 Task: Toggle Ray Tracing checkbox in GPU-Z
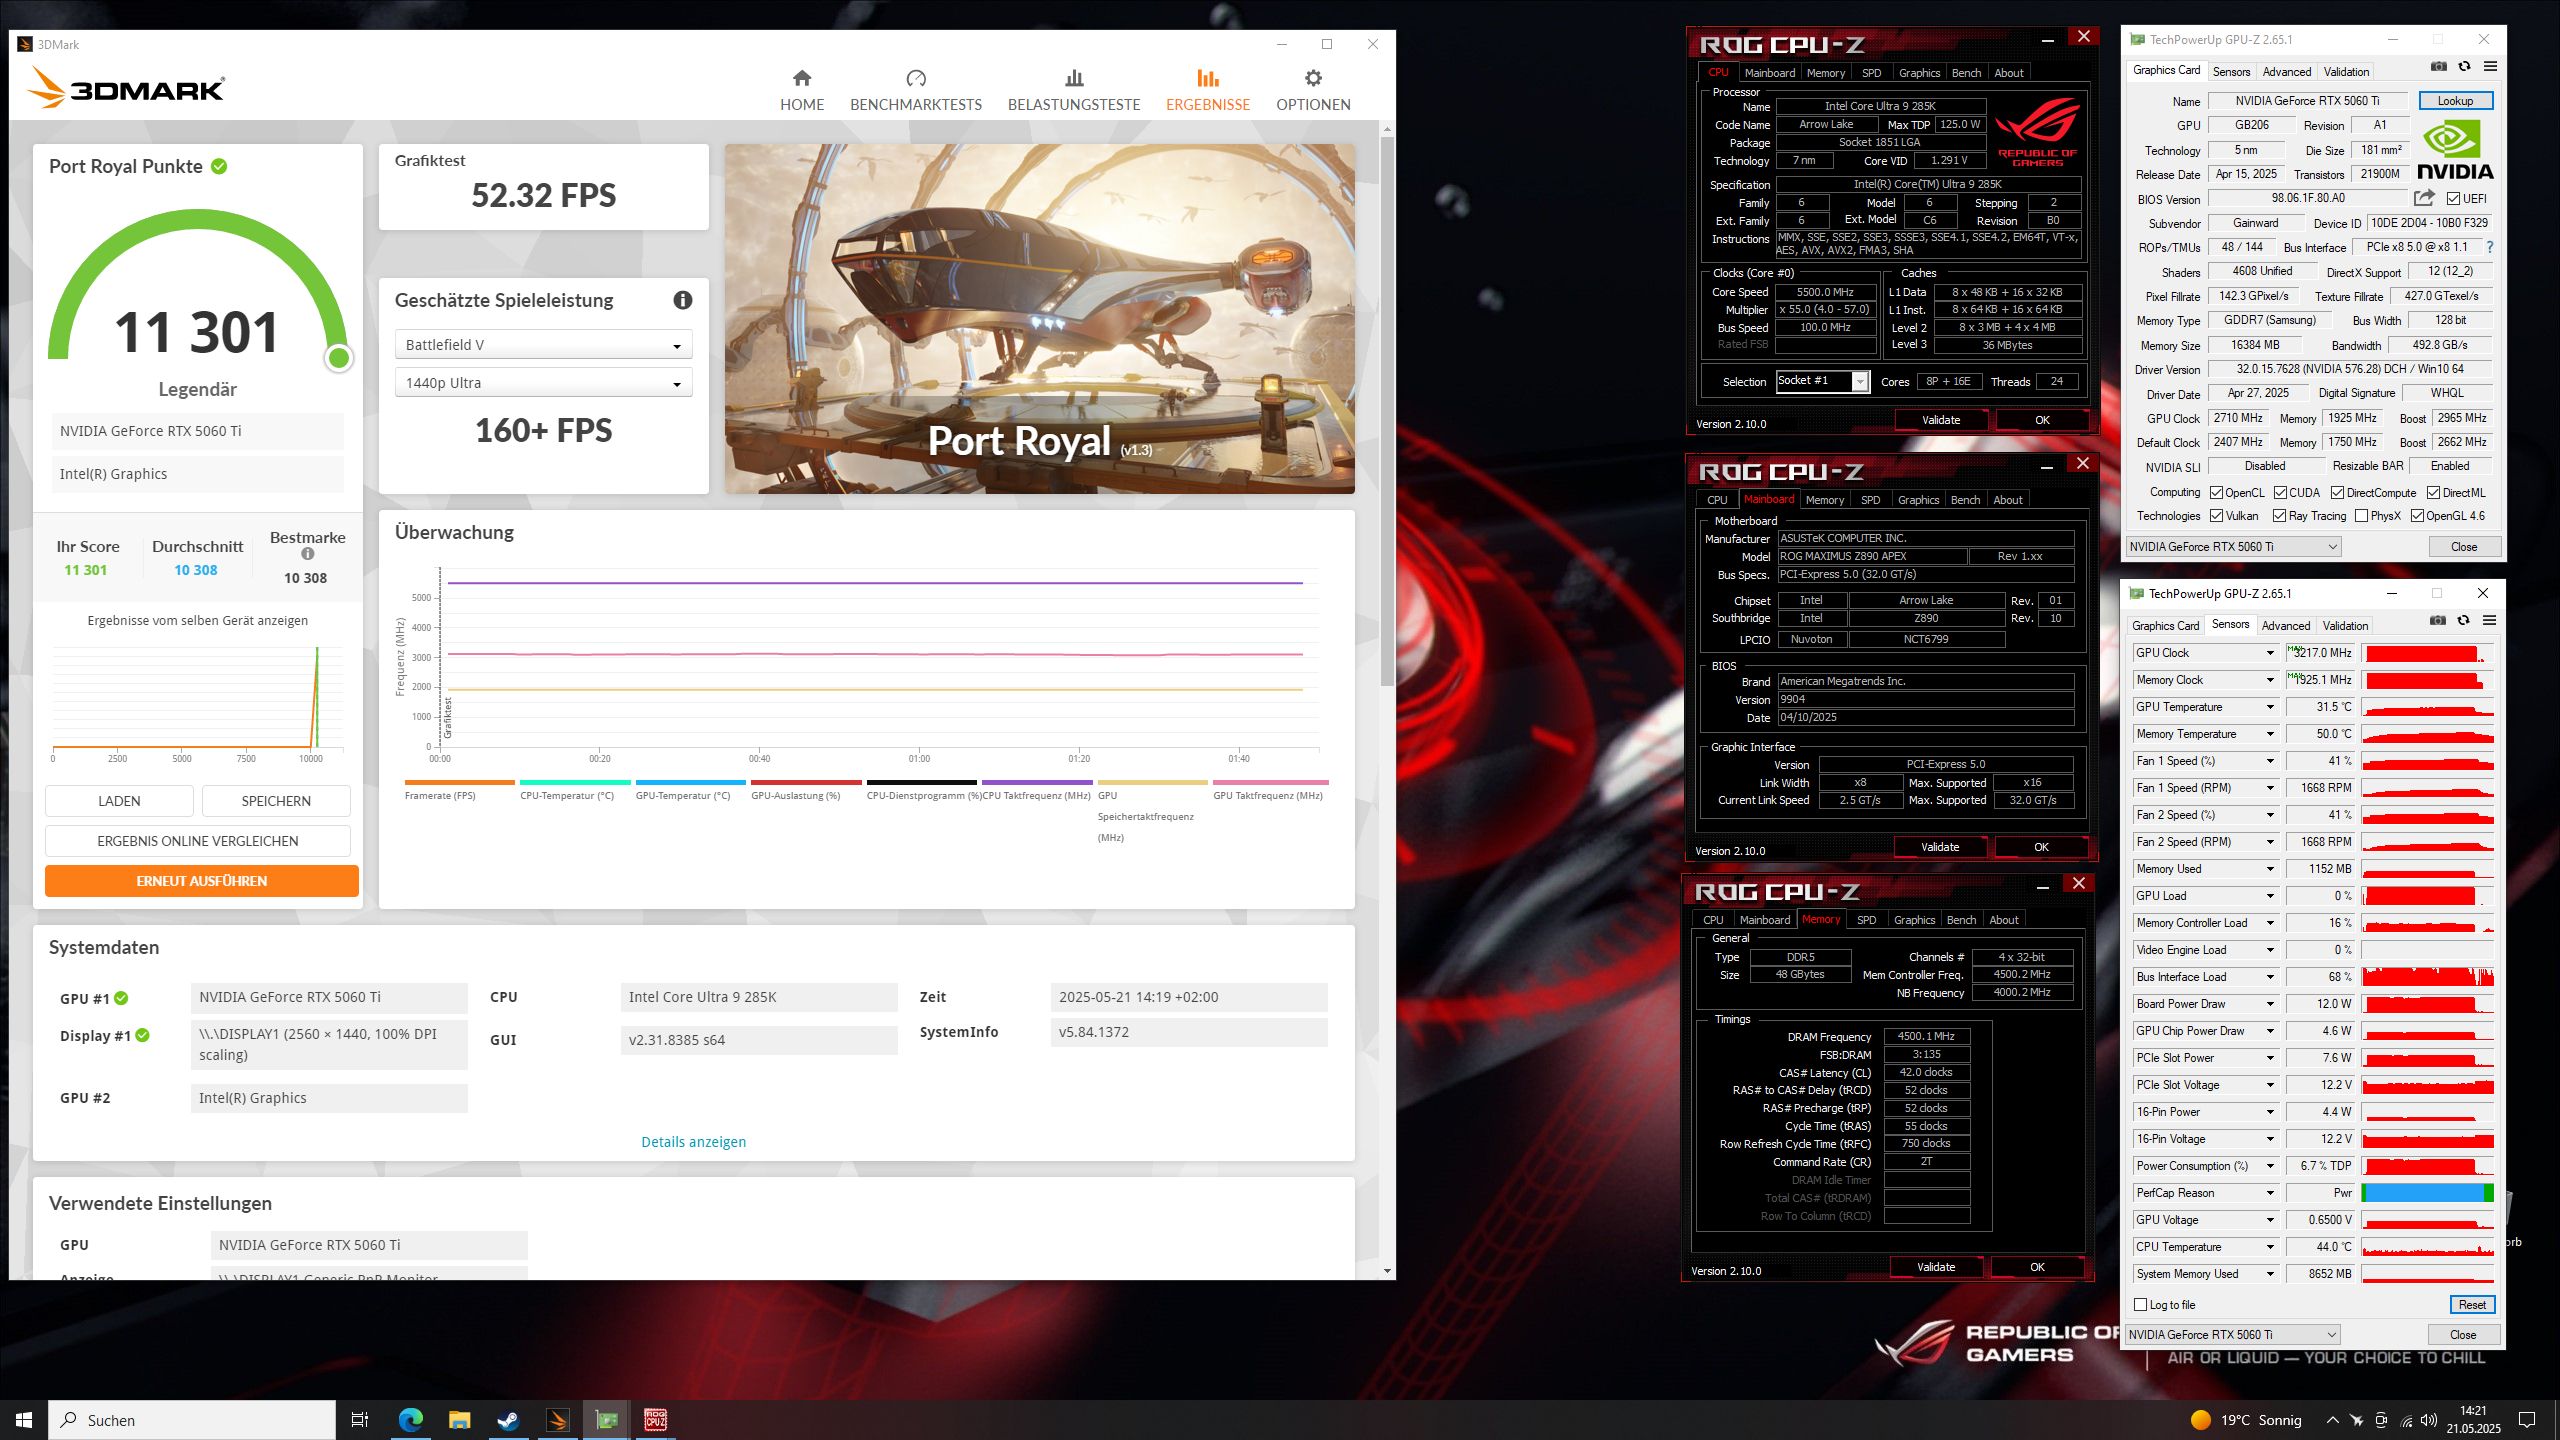coord(2280,516)
